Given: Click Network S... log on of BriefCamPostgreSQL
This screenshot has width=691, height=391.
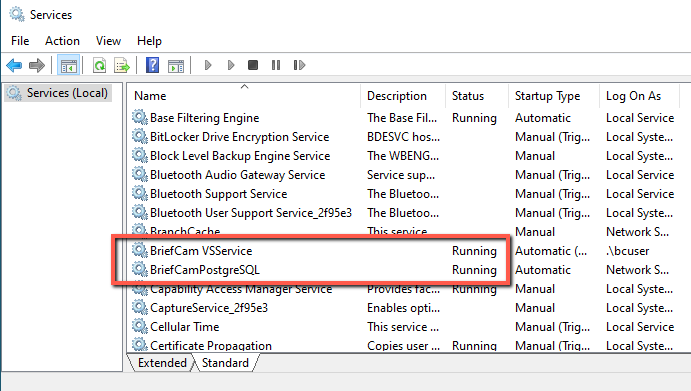Looking at the screenshot, I should [x=637, y=269].
